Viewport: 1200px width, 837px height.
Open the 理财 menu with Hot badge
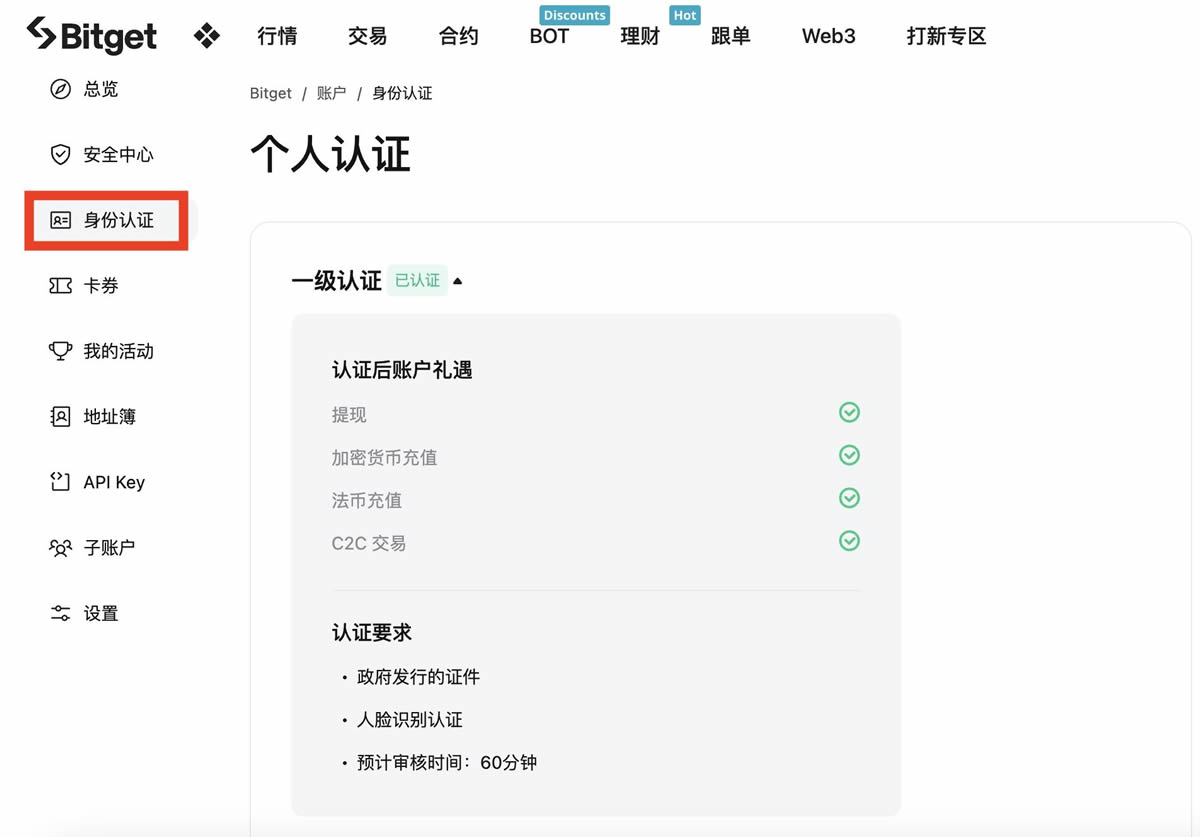click(640, 37)
